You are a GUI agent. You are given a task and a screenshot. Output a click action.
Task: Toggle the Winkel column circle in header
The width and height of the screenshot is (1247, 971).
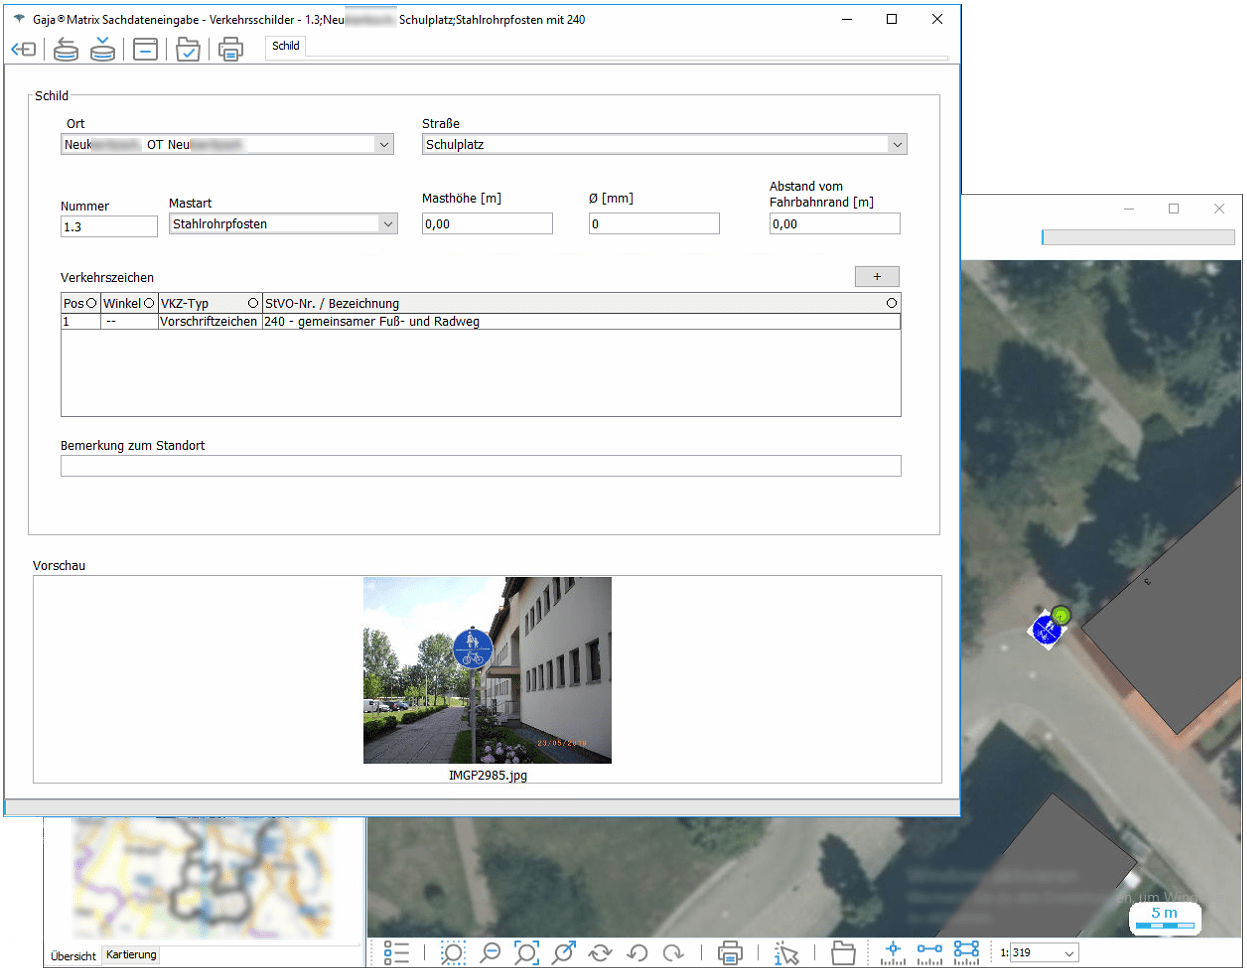pyautogui.click(x=149, y=303)
